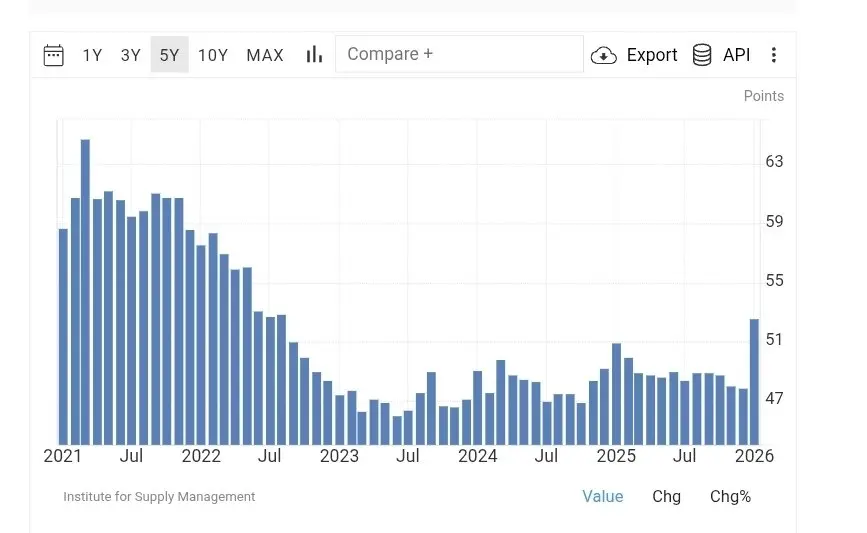Click the 59 axis value

[x=774, y=221]
